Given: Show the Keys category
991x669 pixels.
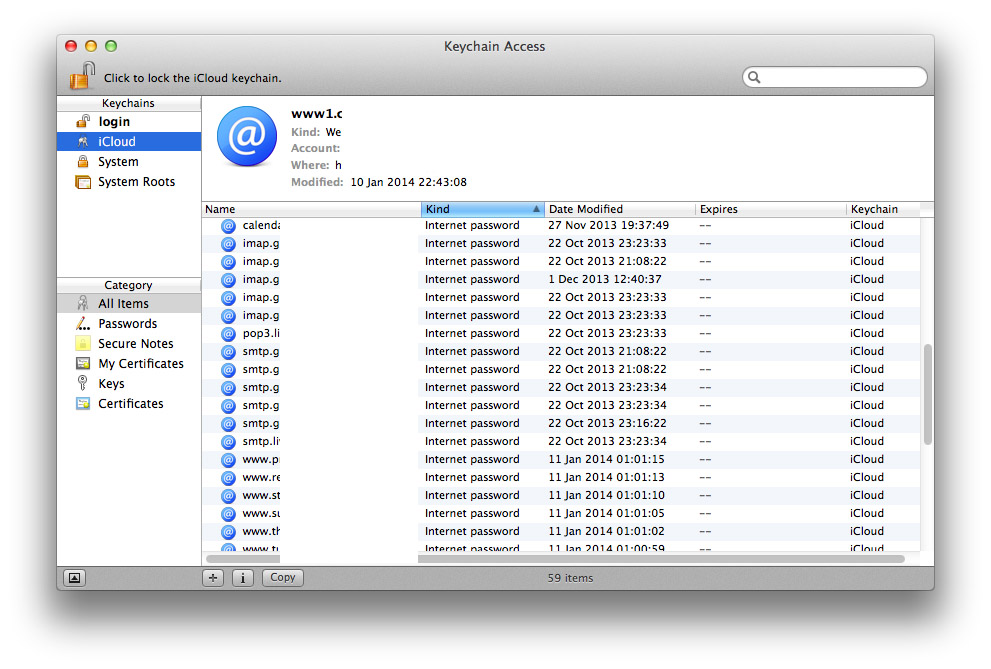Looking at the screenshot, I should coord(129,383).
